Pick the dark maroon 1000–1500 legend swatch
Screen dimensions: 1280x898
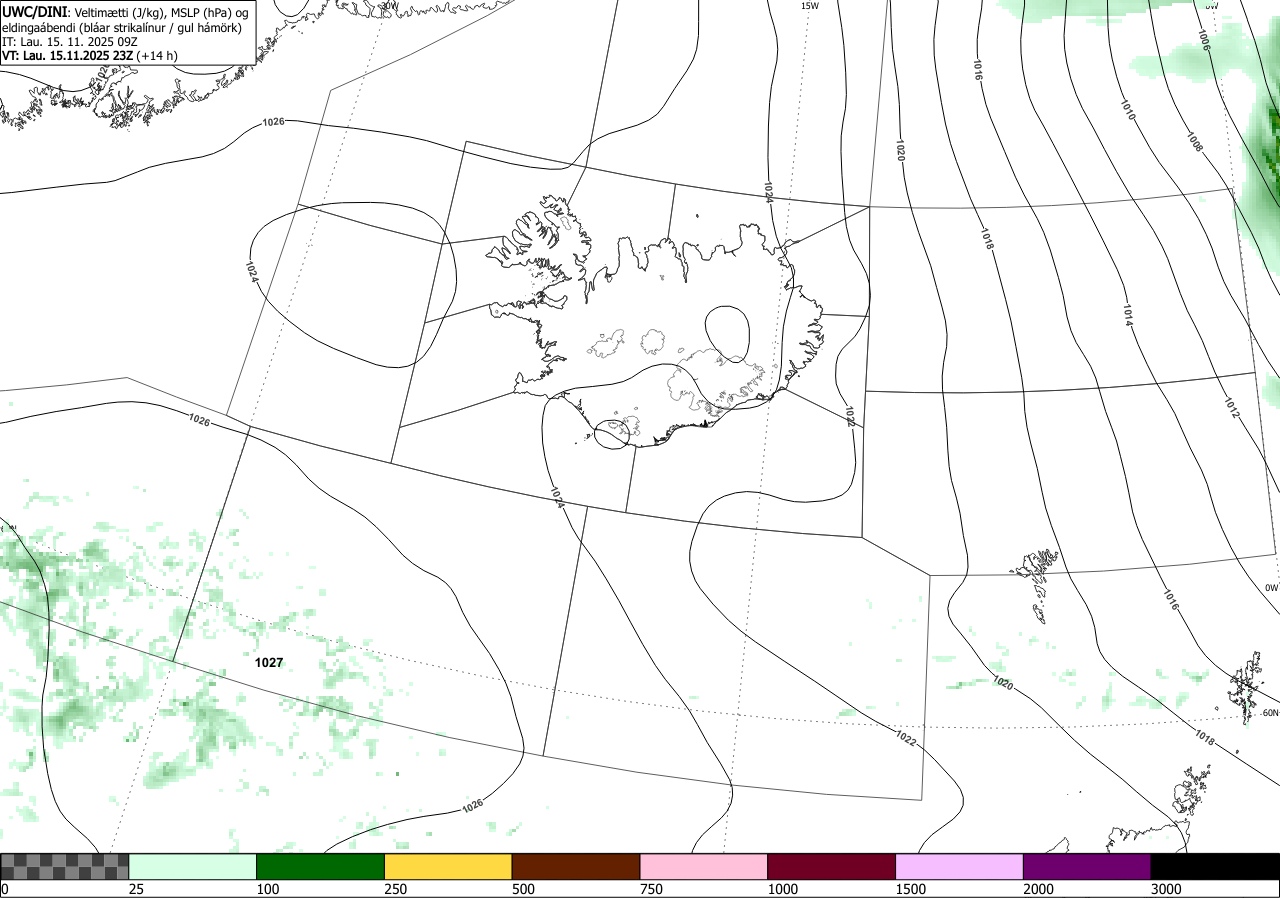coord(832,866)
